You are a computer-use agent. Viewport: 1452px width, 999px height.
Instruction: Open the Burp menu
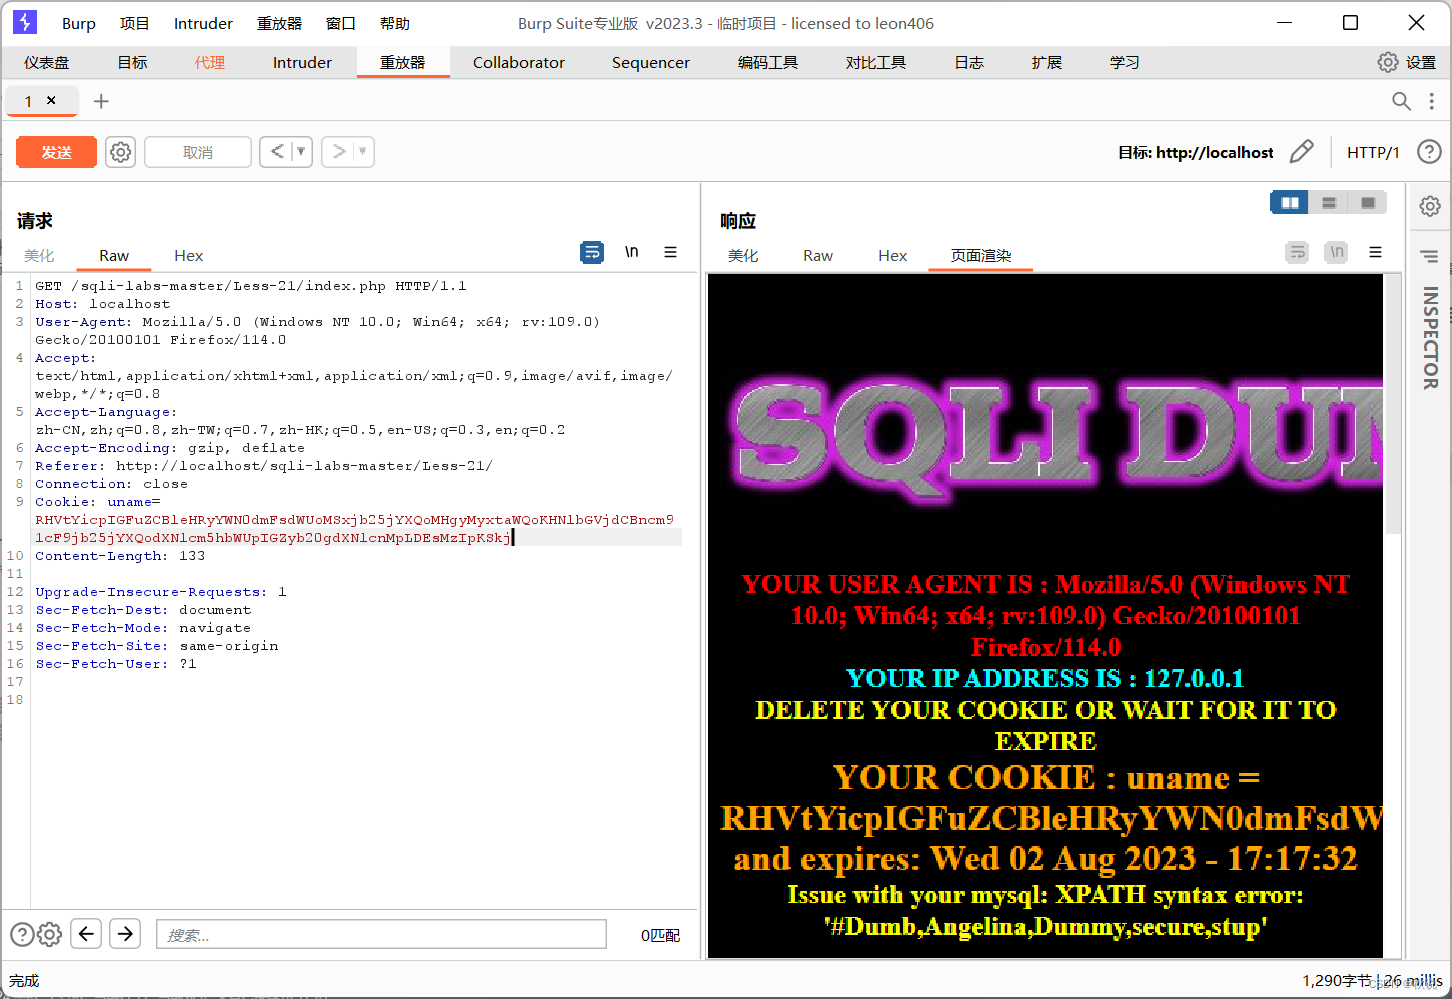[79, 23]
